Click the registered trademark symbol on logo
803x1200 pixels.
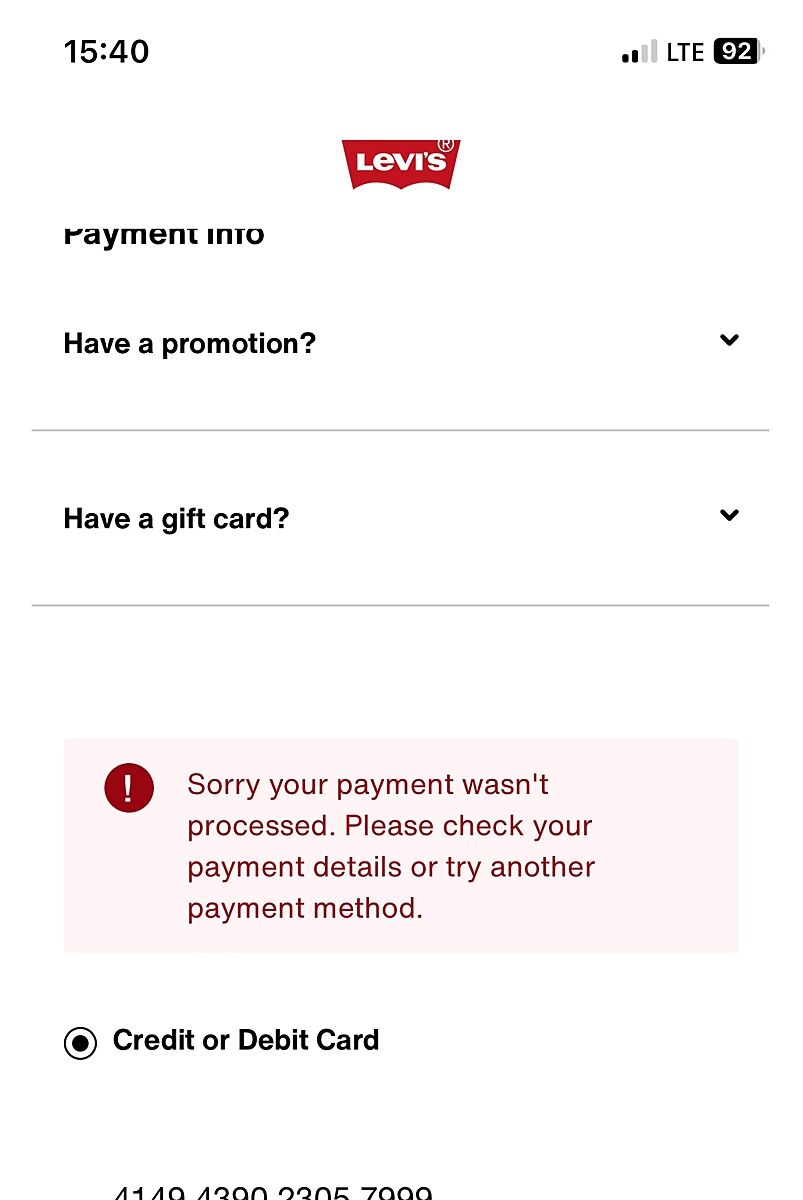(446, 144)
